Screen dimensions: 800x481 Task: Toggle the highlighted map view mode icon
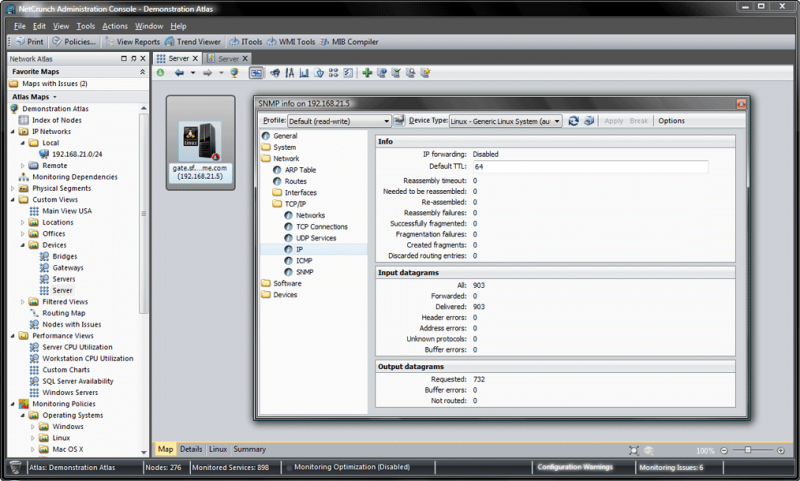tap(256, 73)
